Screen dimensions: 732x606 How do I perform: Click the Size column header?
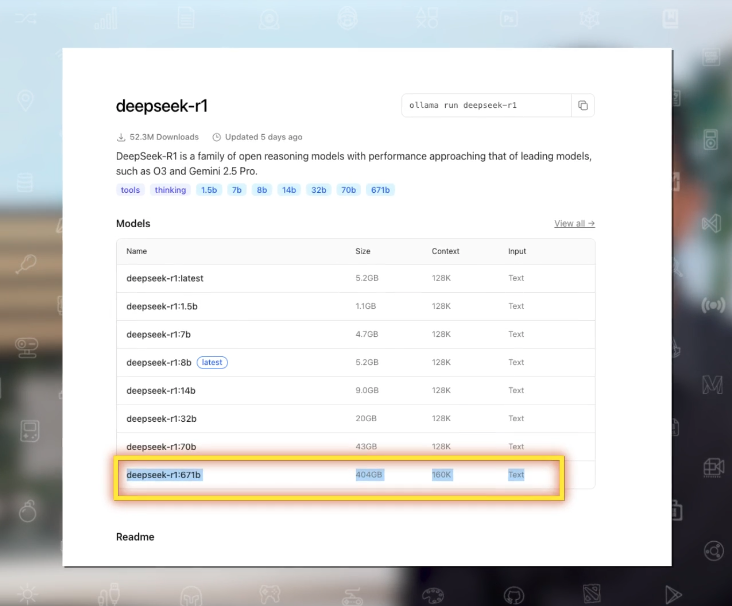pos(363,251)
